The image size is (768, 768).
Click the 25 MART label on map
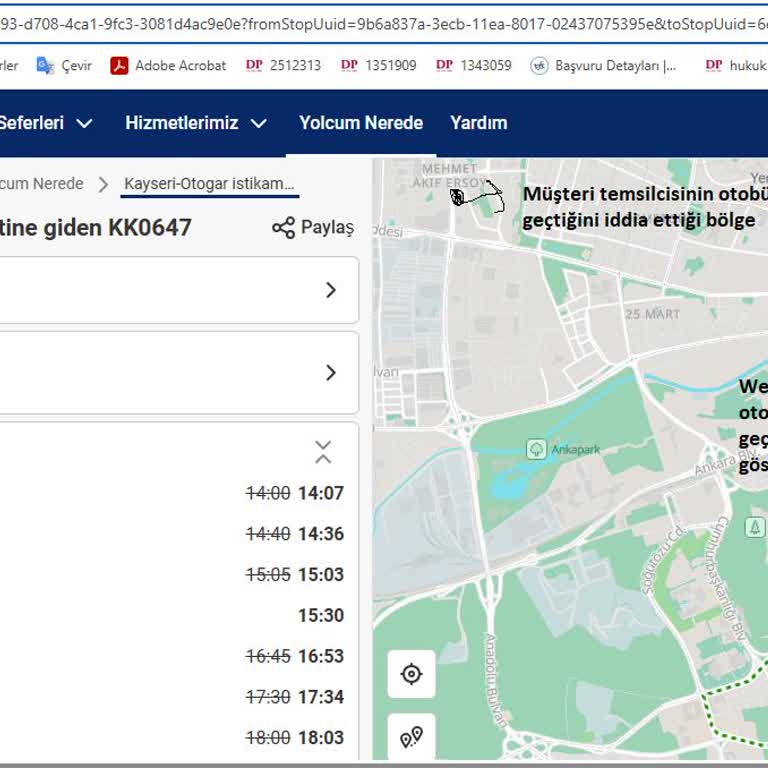point(652,314)
